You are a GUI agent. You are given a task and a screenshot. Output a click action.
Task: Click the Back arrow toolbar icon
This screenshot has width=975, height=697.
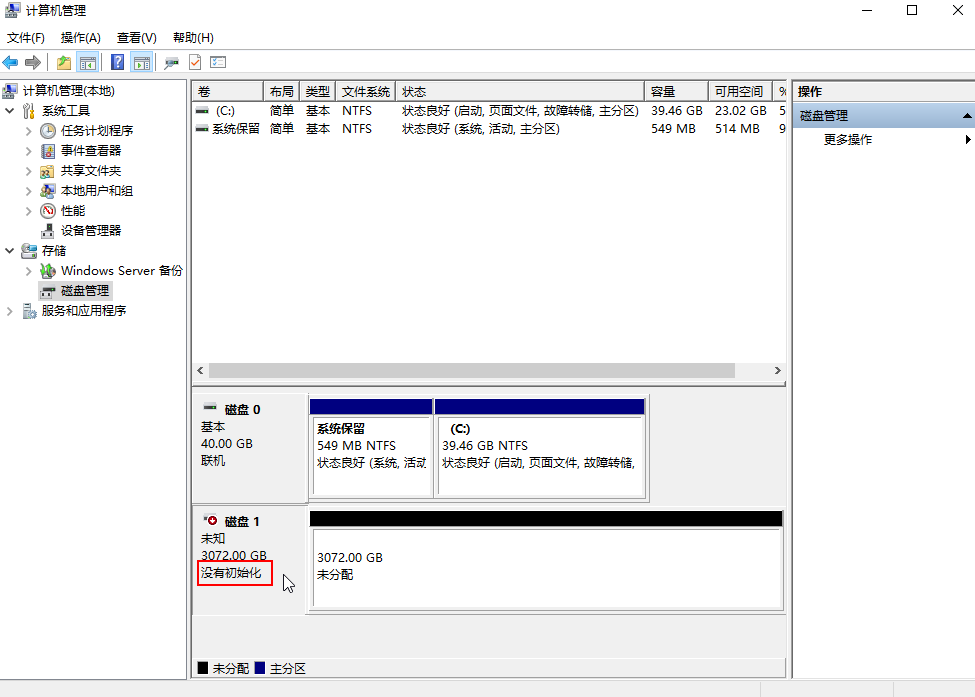(11, 62)
